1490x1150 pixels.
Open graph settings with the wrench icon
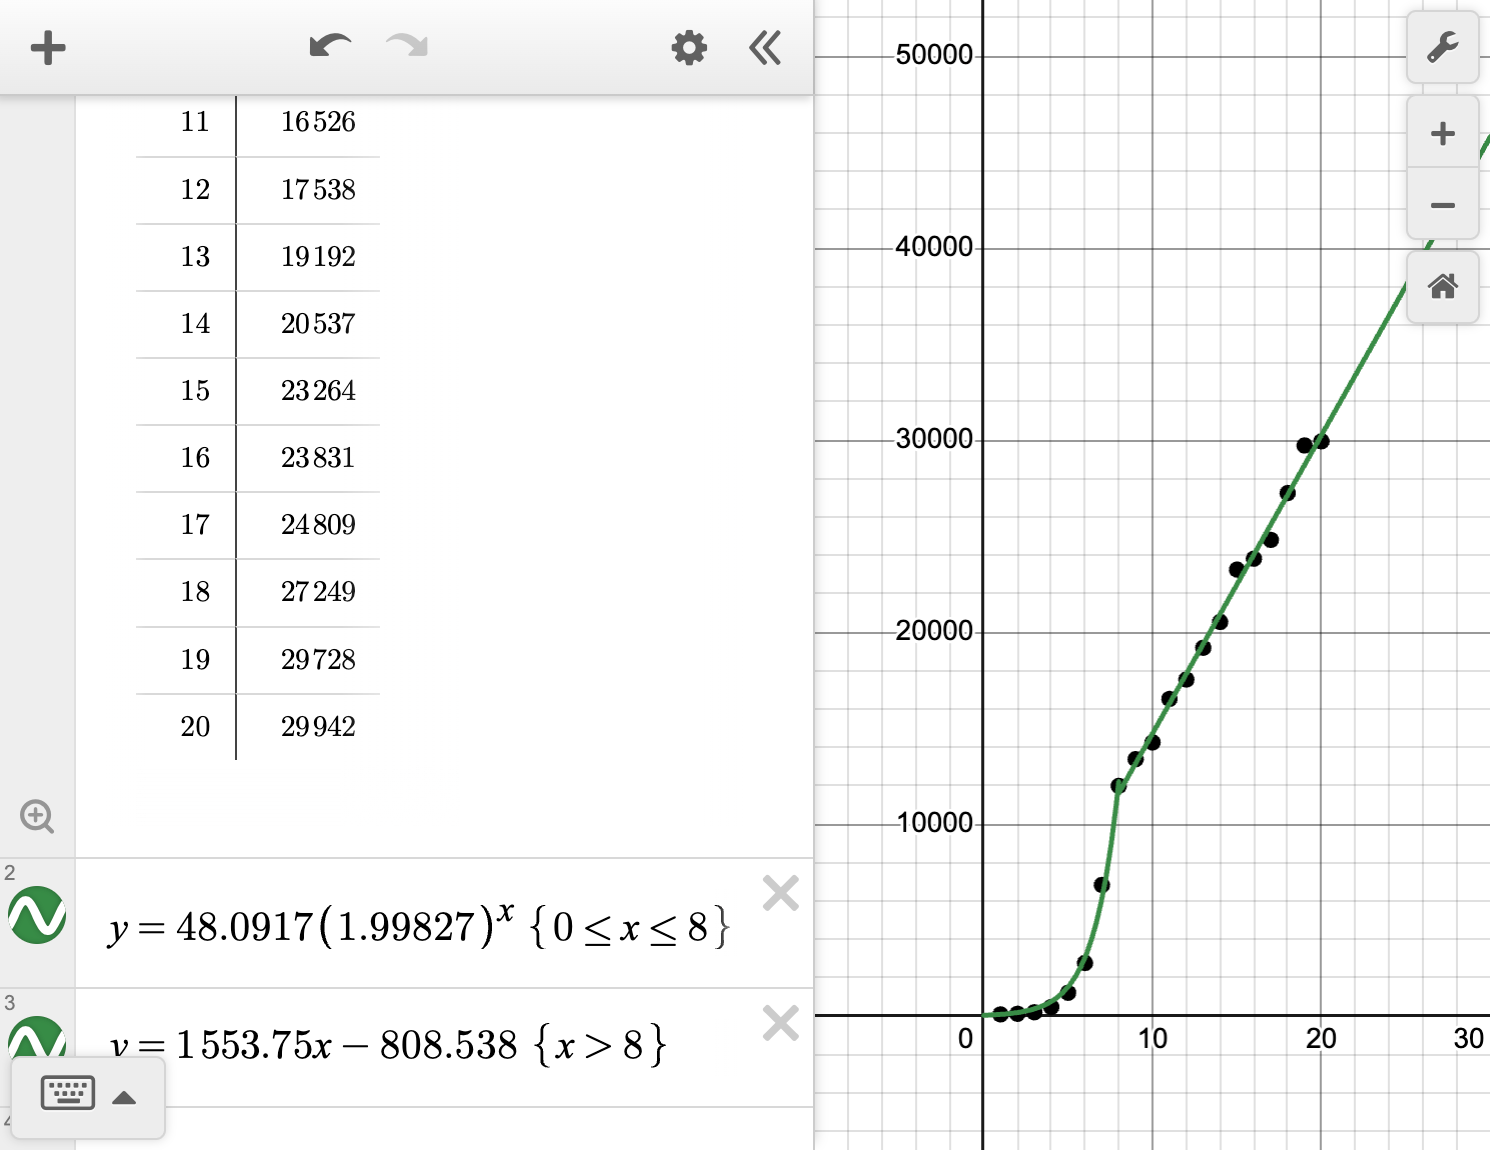[1442, 47]
